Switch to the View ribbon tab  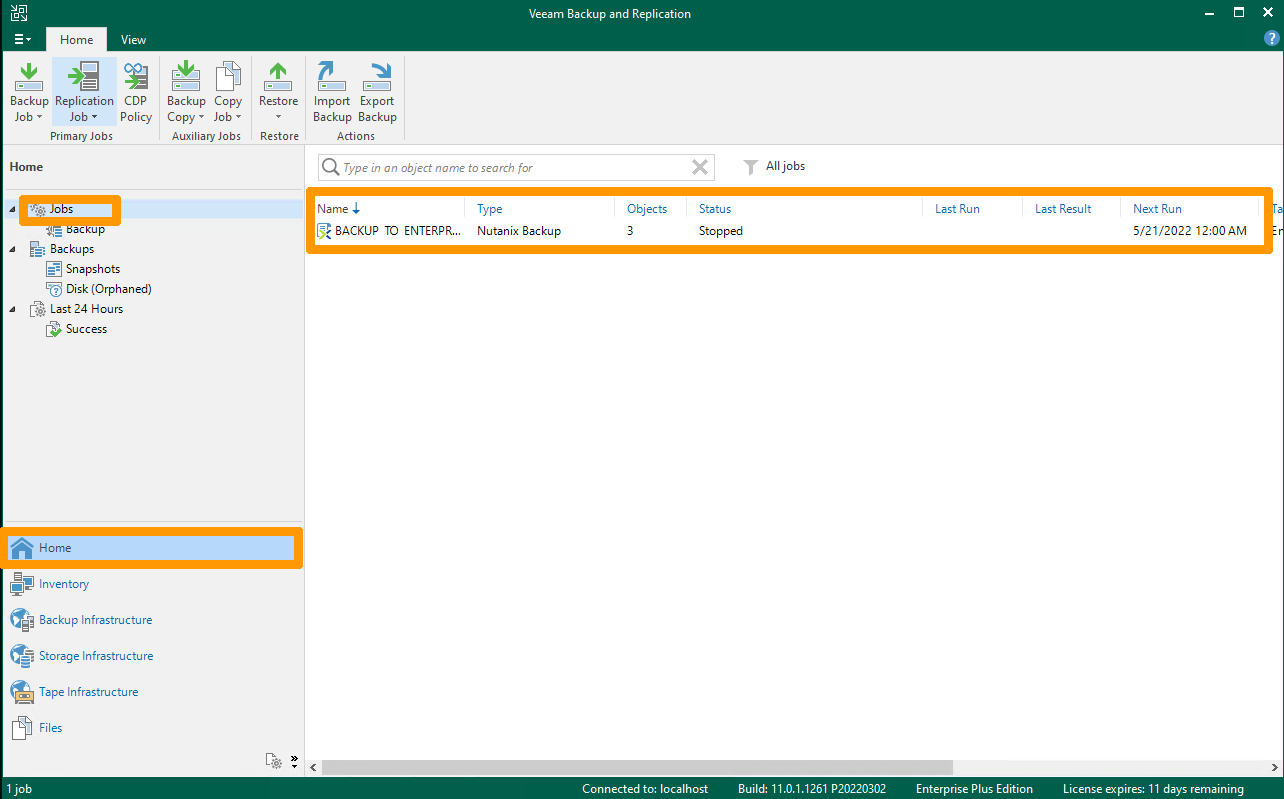(133, 39)
